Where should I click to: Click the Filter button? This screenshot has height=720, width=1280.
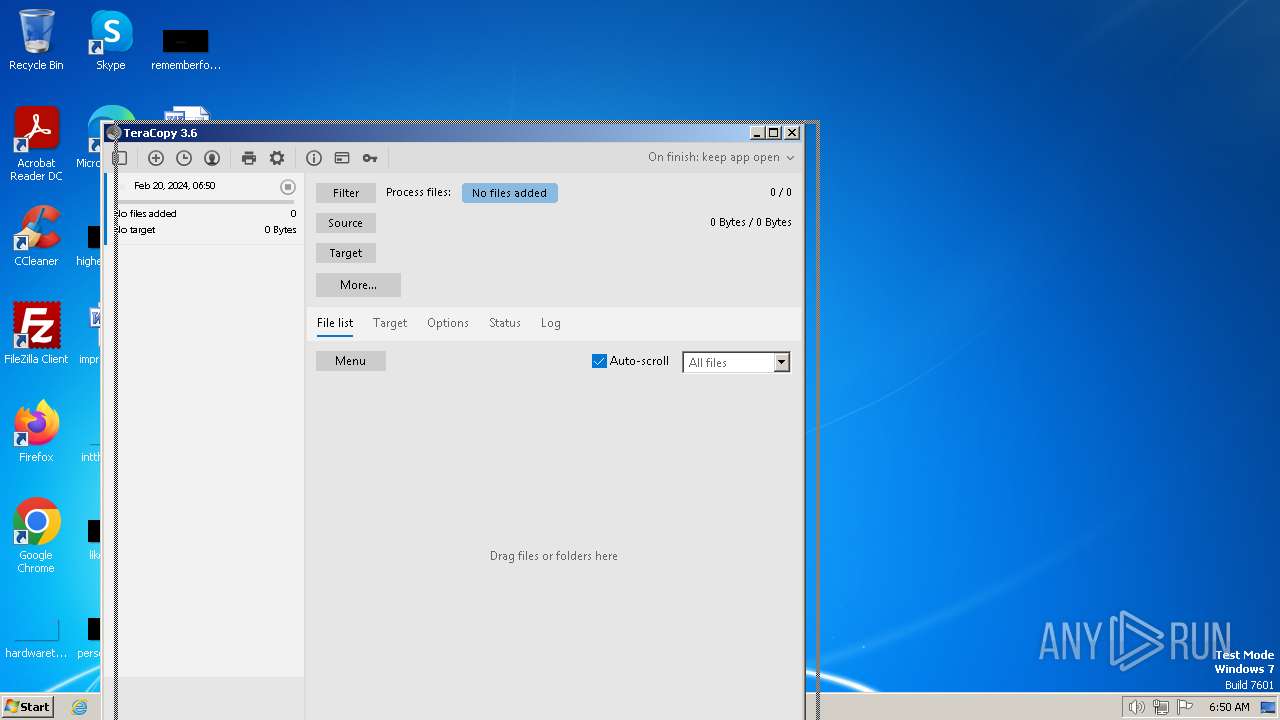pos(346,193)
